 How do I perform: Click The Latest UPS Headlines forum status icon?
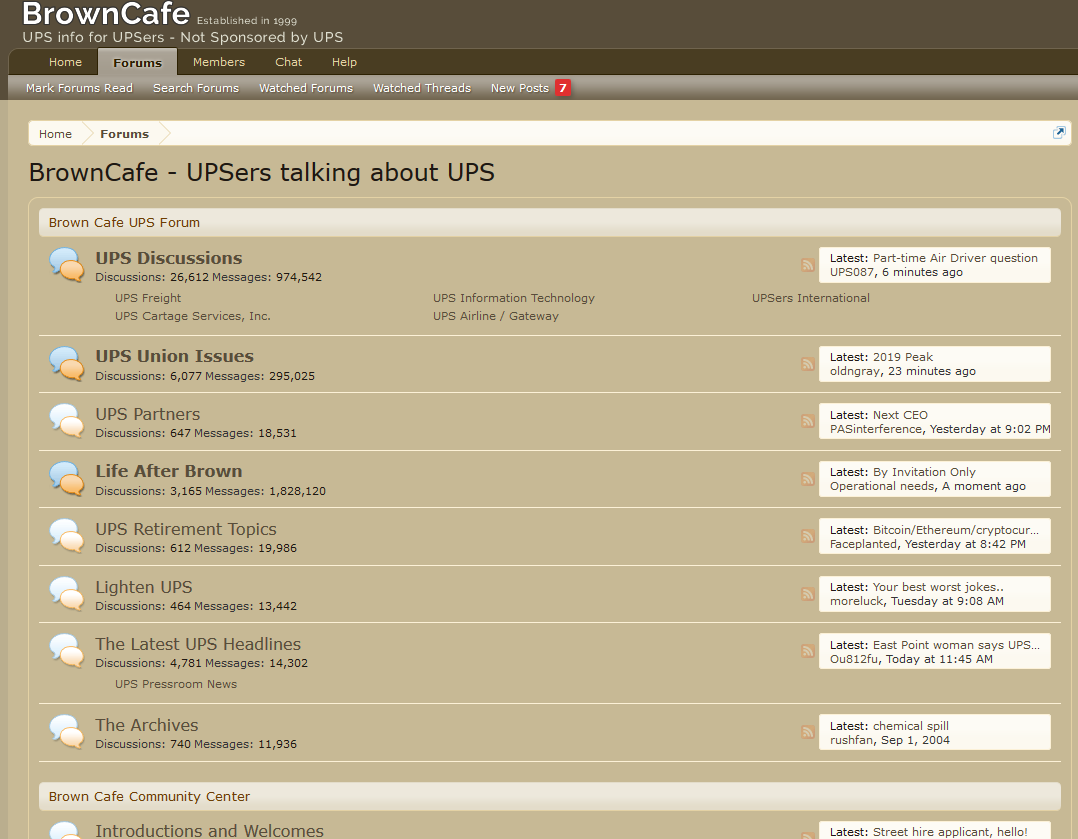point(67,650)
